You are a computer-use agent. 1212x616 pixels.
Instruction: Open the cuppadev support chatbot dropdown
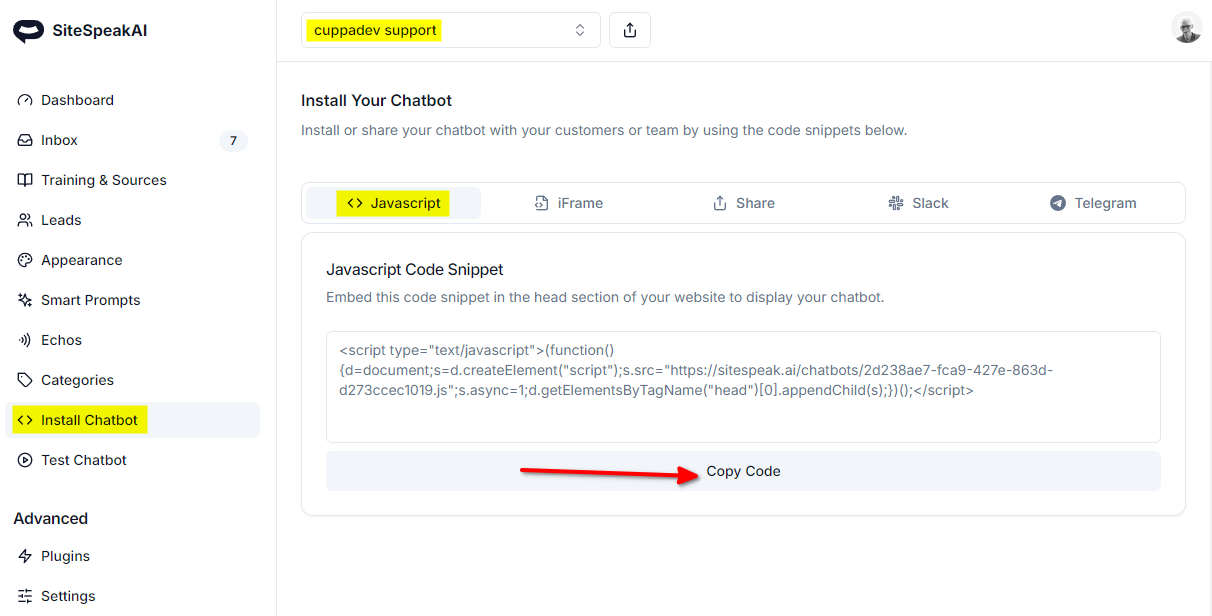coord(450,30)
